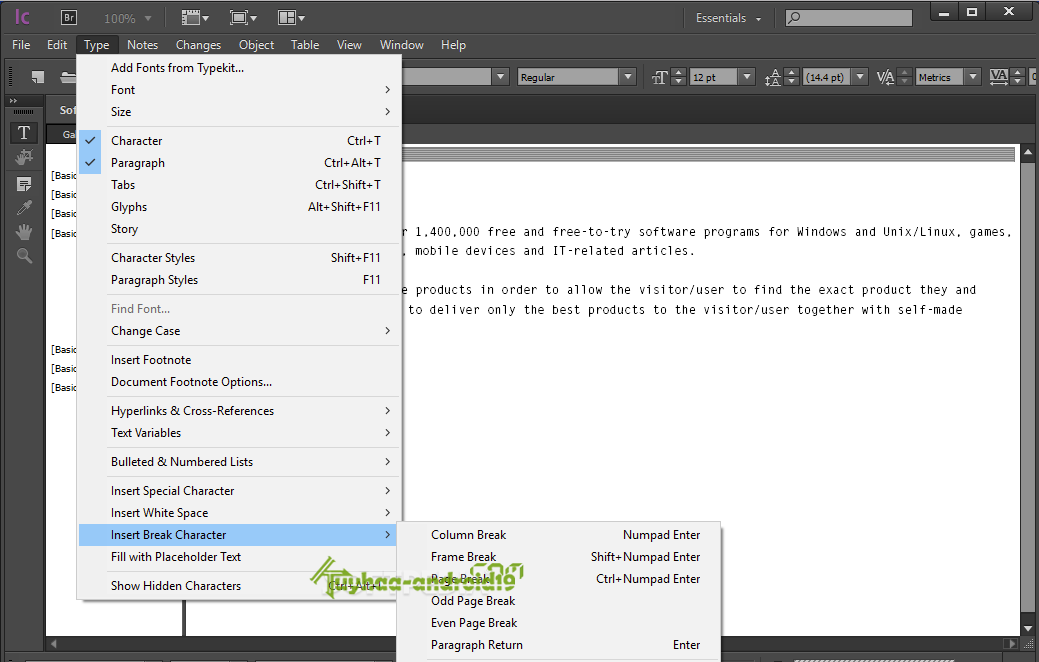Screen dimensions: 1039x662
Task: Open Paragraph Styles panel
Action: [x=240, y=280]
